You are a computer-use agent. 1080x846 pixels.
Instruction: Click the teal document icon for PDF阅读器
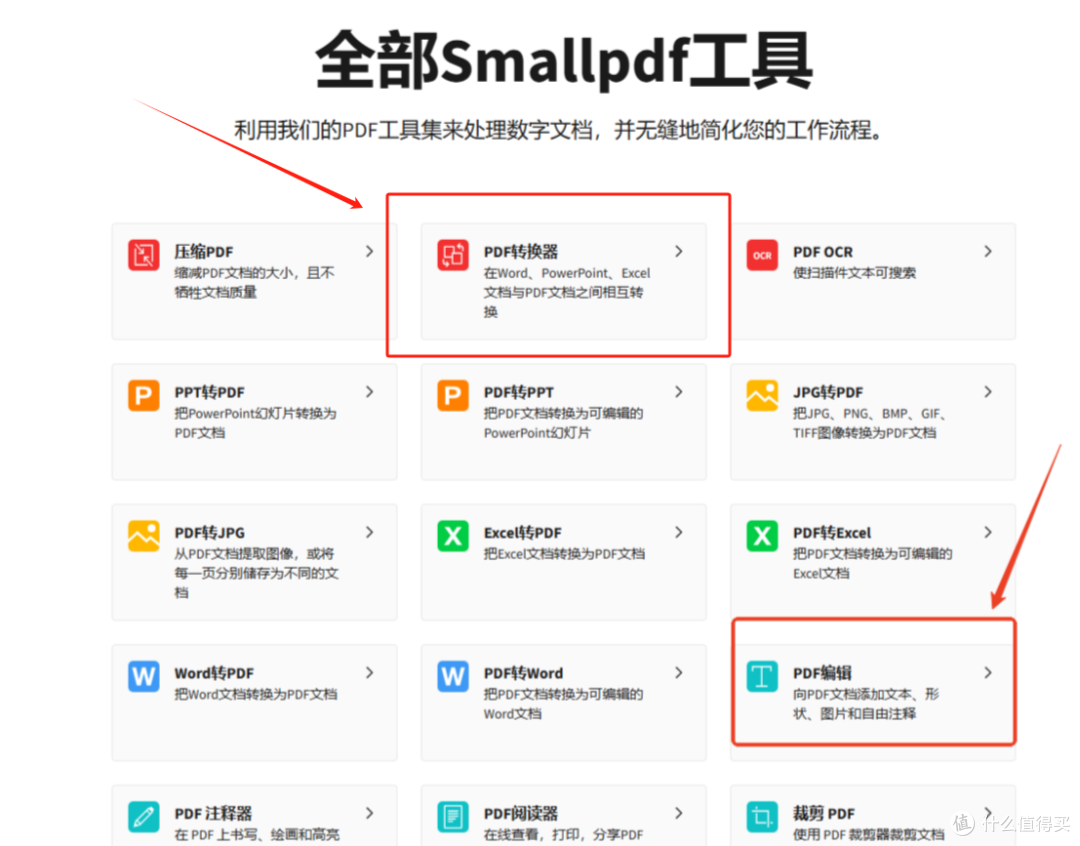tap(453, 817)
